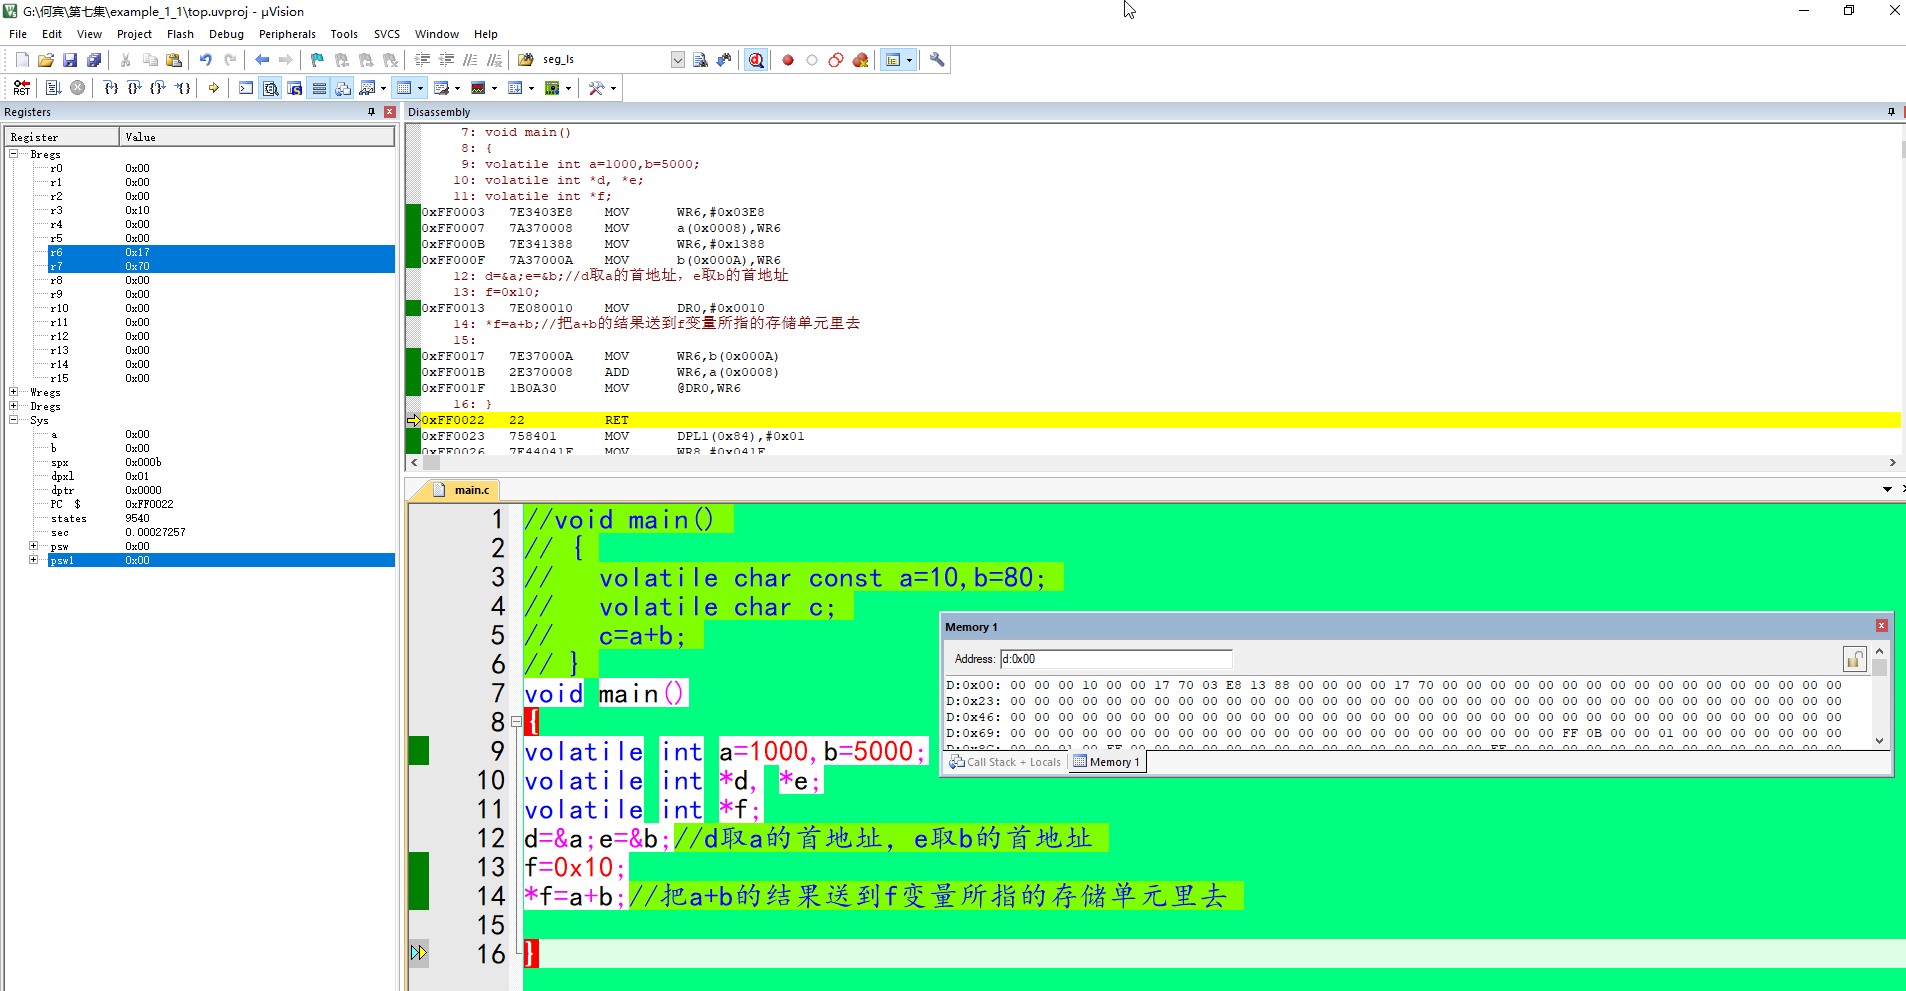1906x991 pixels.
Task: Open the Configuration wrench icon
Action: tap(937, 60)
